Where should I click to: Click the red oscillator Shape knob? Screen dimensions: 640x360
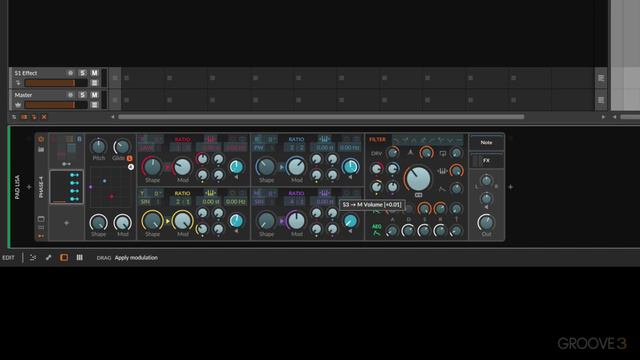(x=152, y=167)
